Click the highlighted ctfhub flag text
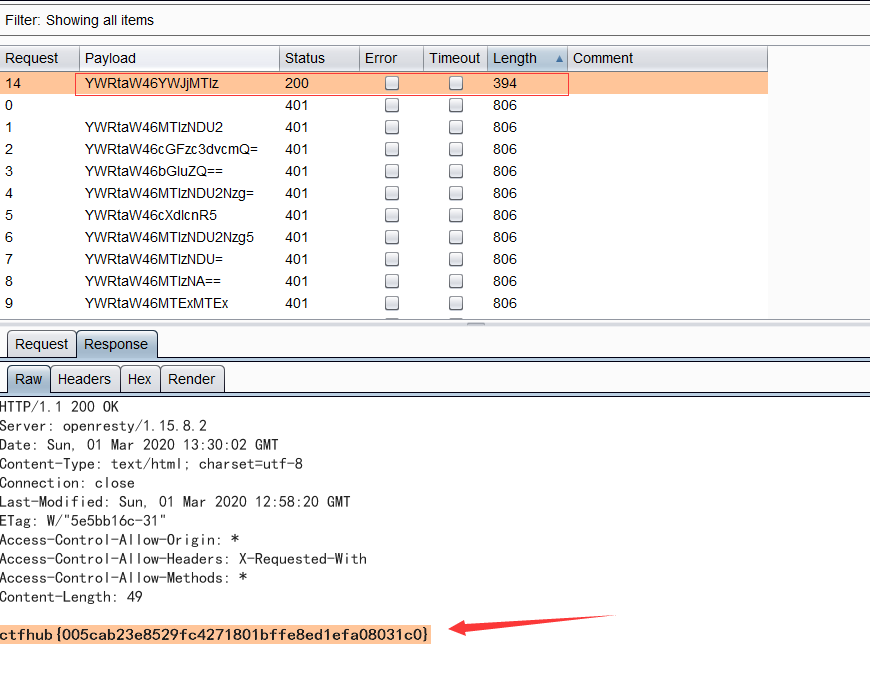The image size is (870, 700). (215, 634)
